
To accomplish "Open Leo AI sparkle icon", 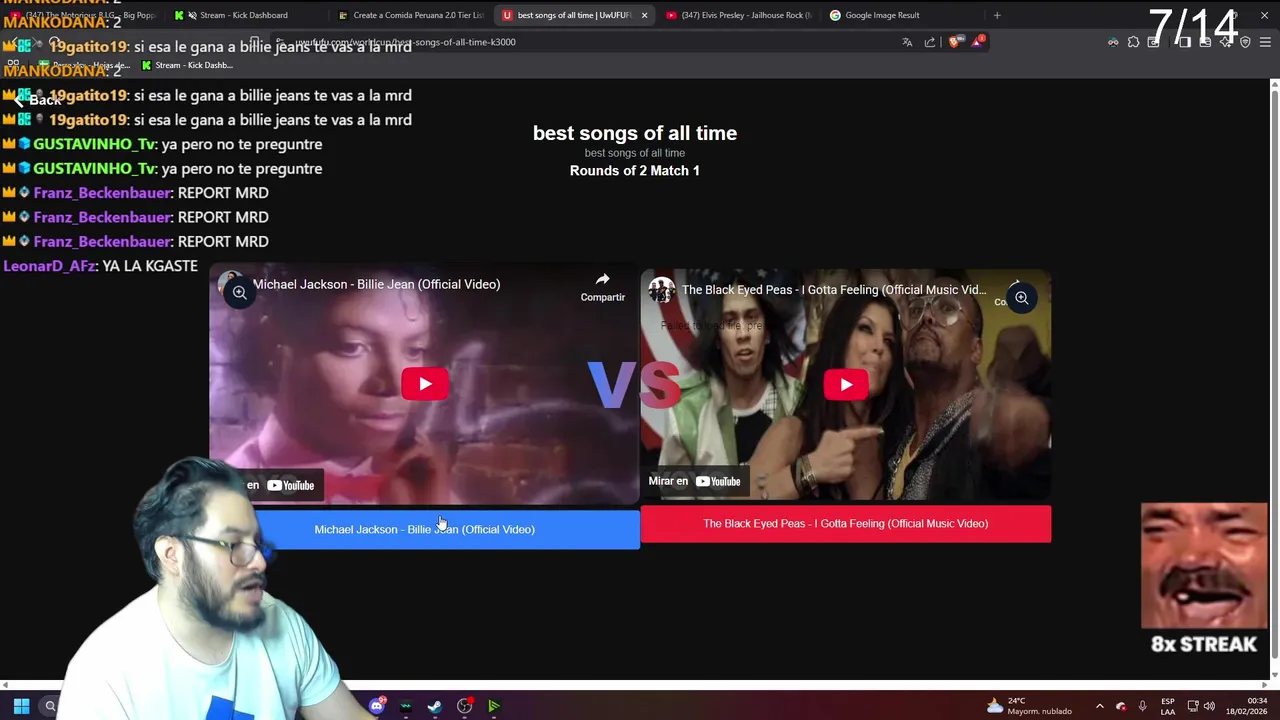I will (1225, 42).
